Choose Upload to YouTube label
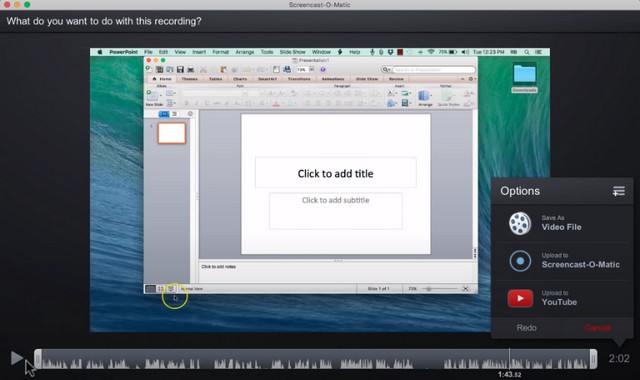This screenshot has width=640, height=380. click(559, 298)
